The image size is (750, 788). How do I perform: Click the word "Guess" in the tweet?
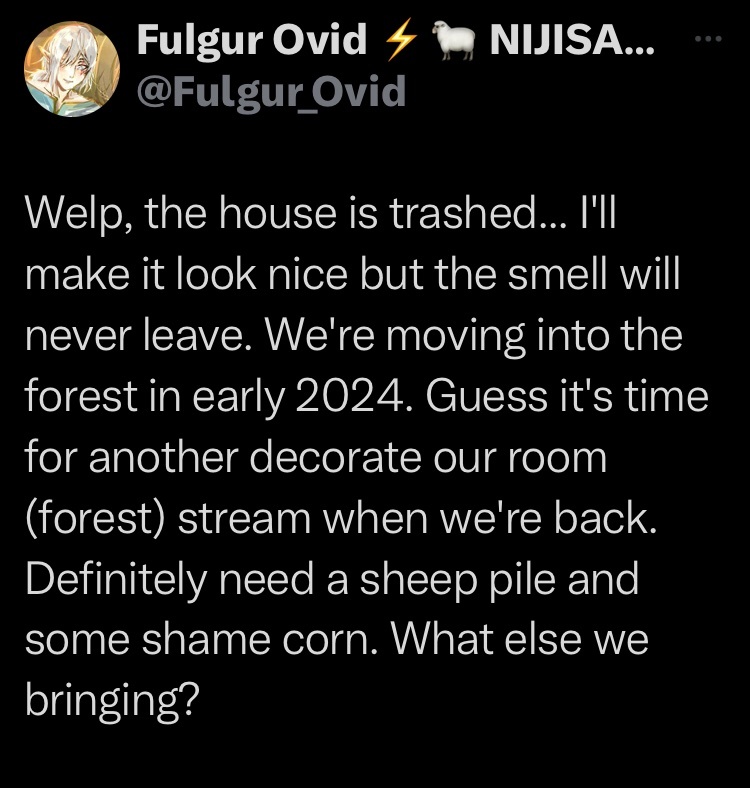point(486,396)
